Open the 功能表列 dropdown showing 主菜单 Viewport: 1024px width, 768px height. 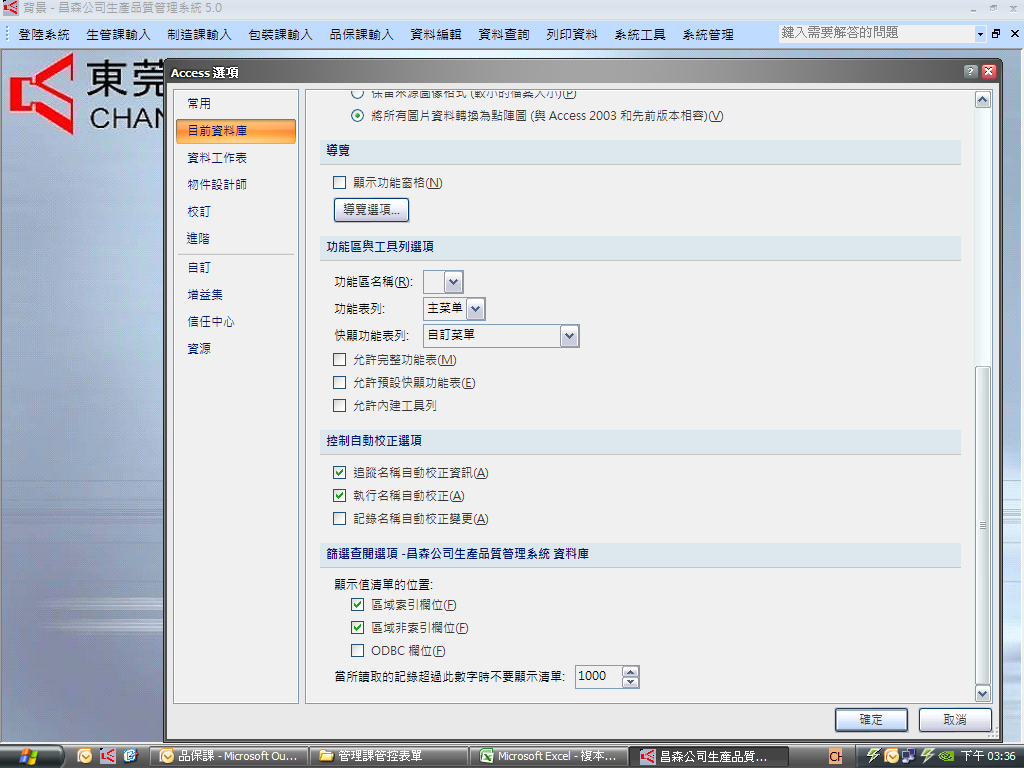click(x=475, y=309)
